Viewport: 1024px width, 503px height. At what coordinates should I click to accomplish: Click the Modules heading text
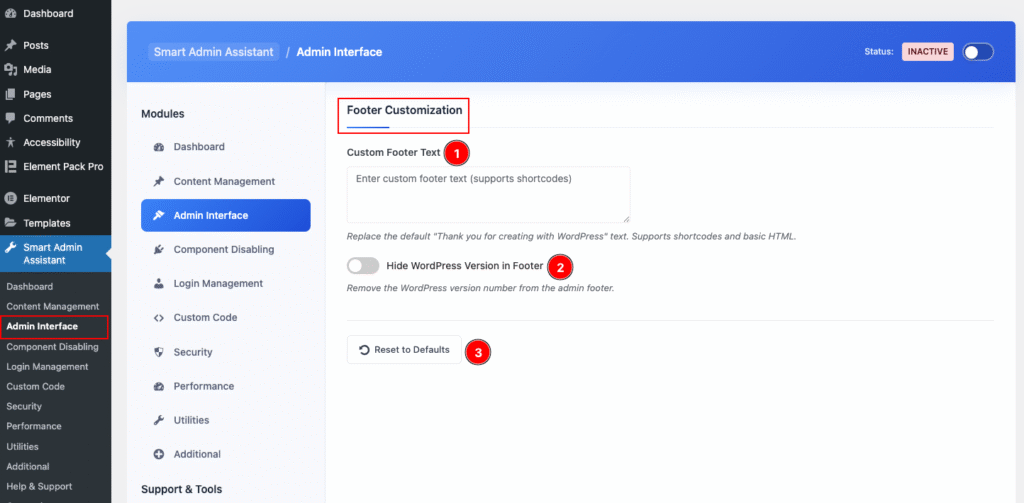[163, 114]
